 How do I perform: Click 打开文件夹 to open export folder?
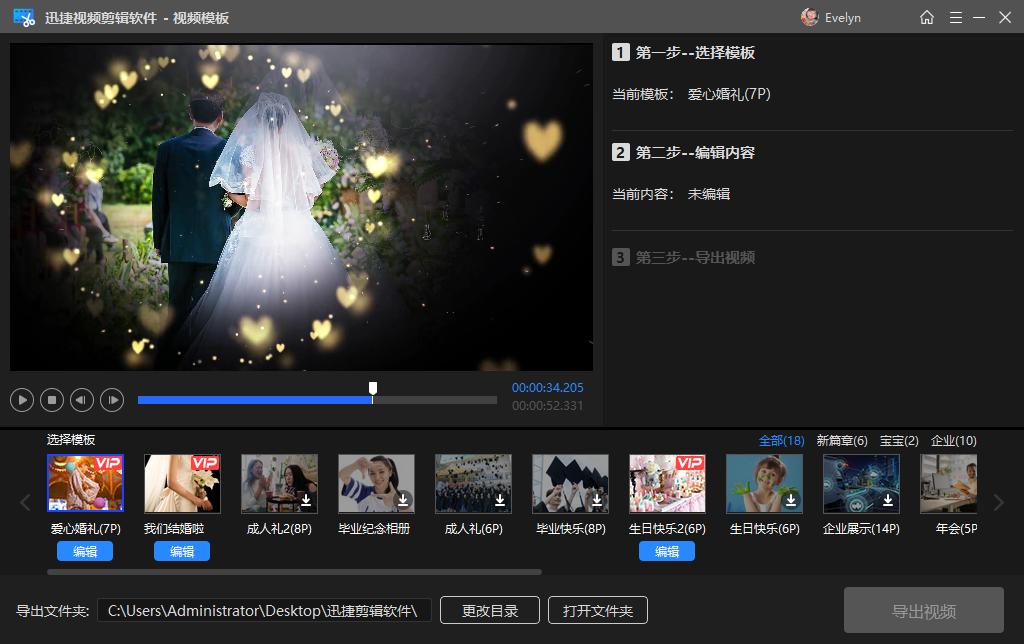(x=596, y=610)
